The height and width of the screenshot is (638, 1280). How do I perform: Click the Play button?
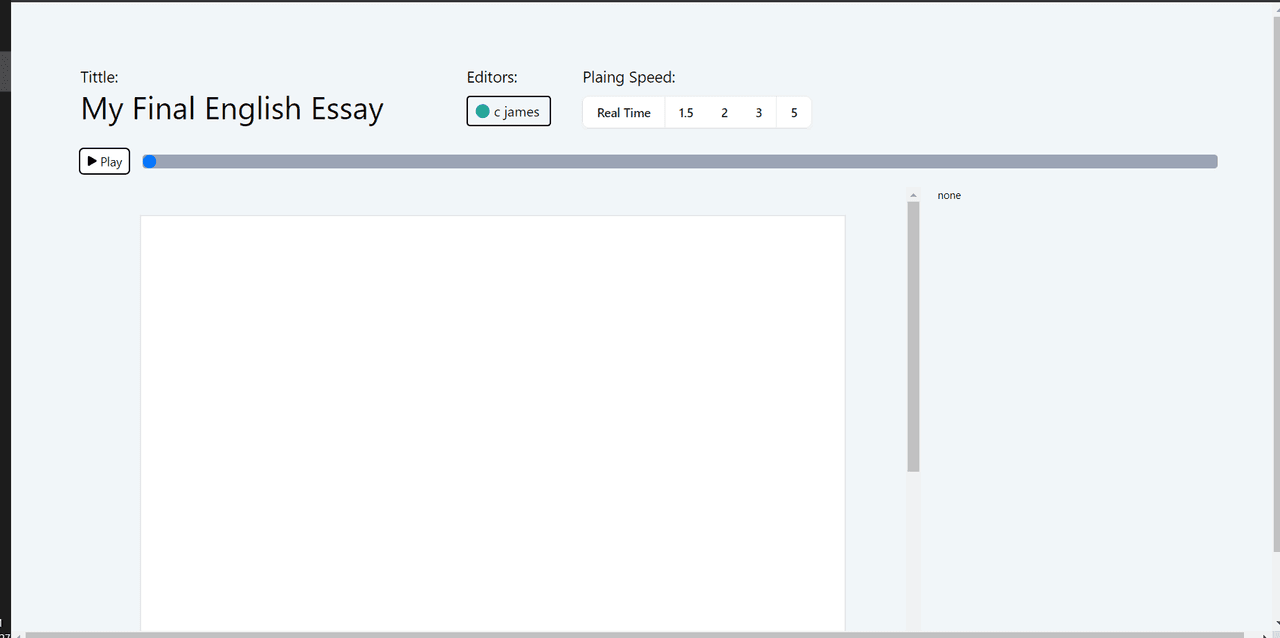[x=104, y=161]
